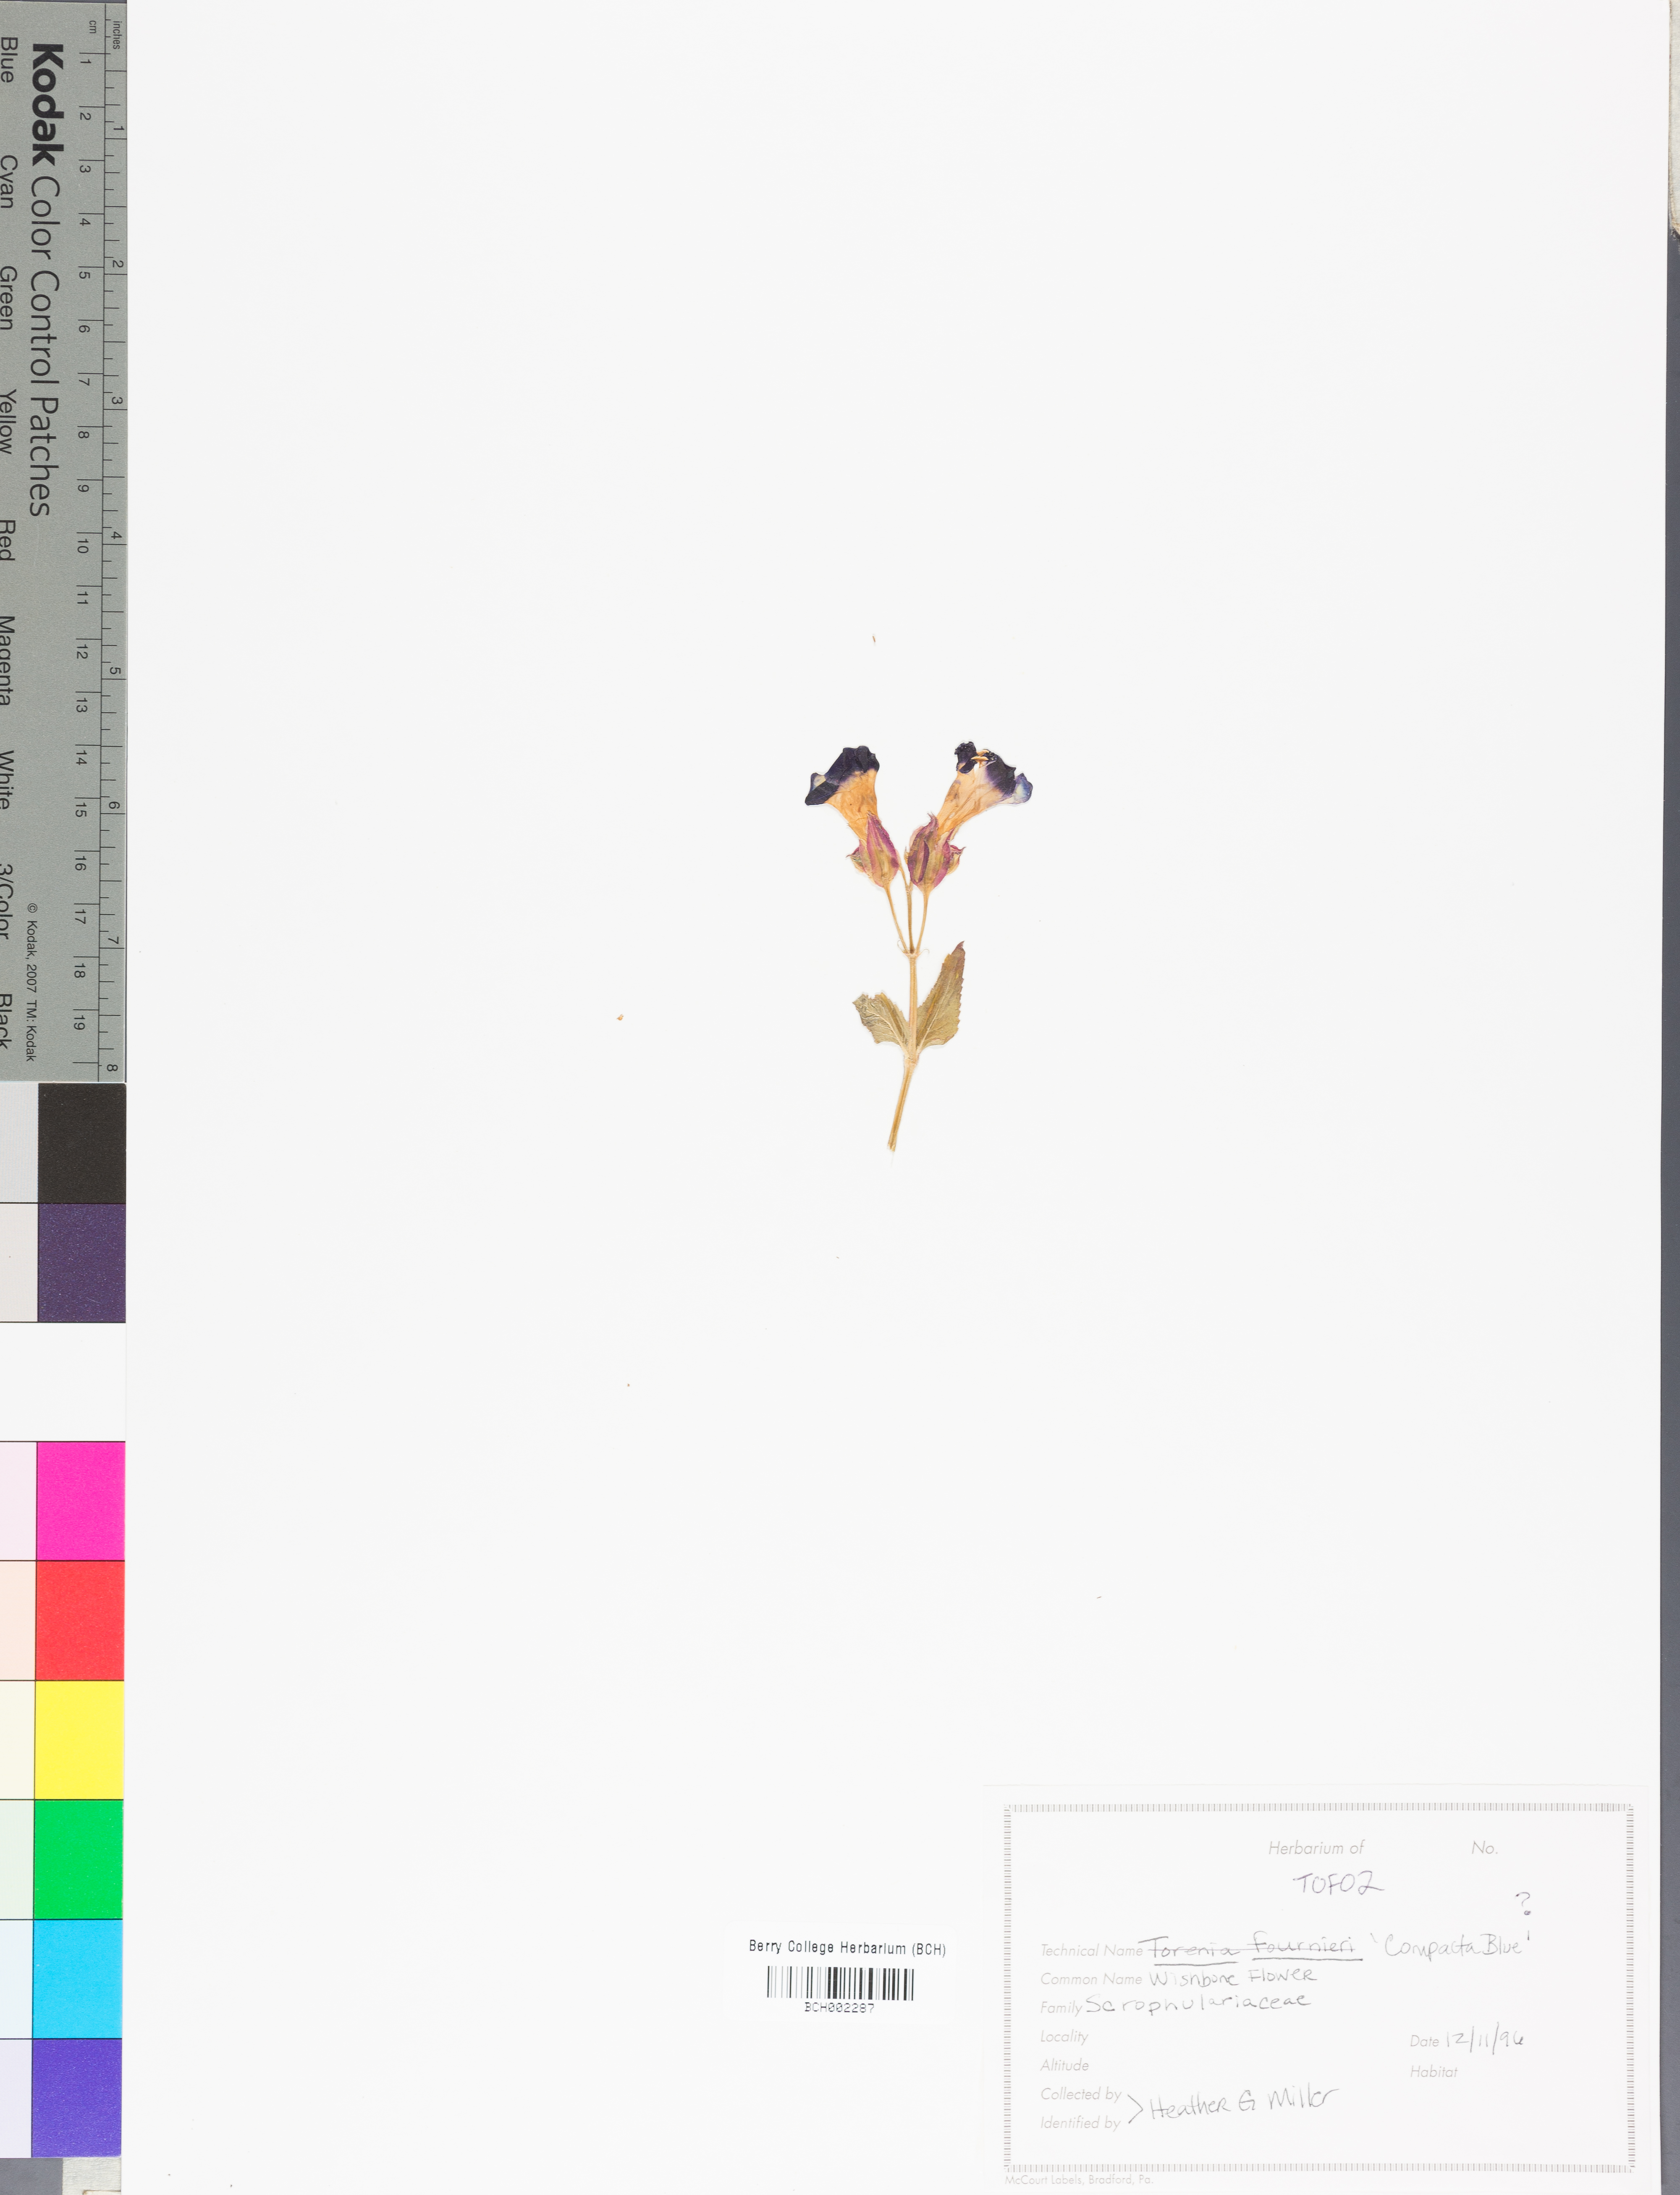This screenshot has width=1680, height=2195.
Task: Select the magenta color patch
Action: 80,1500
